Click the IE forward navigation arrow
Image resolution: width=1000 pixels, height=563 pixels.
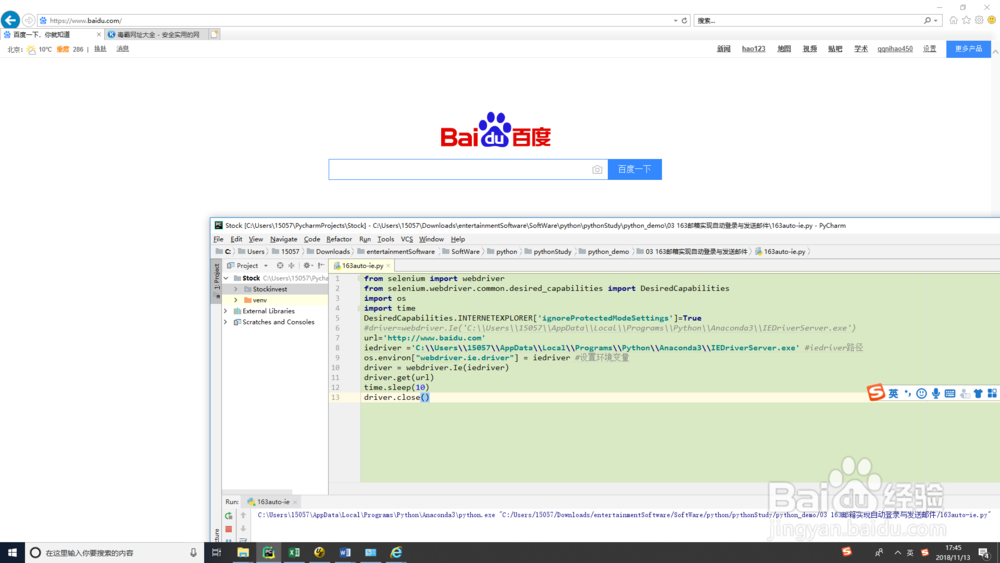pyautogui.click(x=29, y=20)
